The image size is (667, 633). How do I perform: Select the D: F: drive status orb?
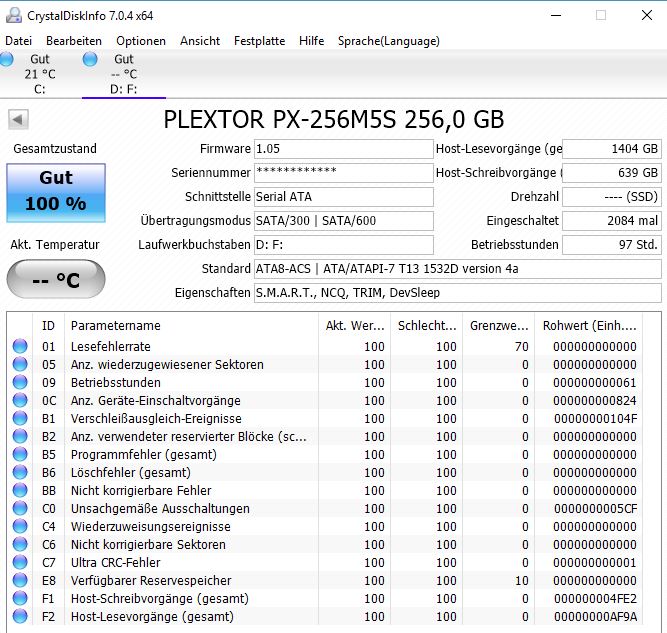90,59
